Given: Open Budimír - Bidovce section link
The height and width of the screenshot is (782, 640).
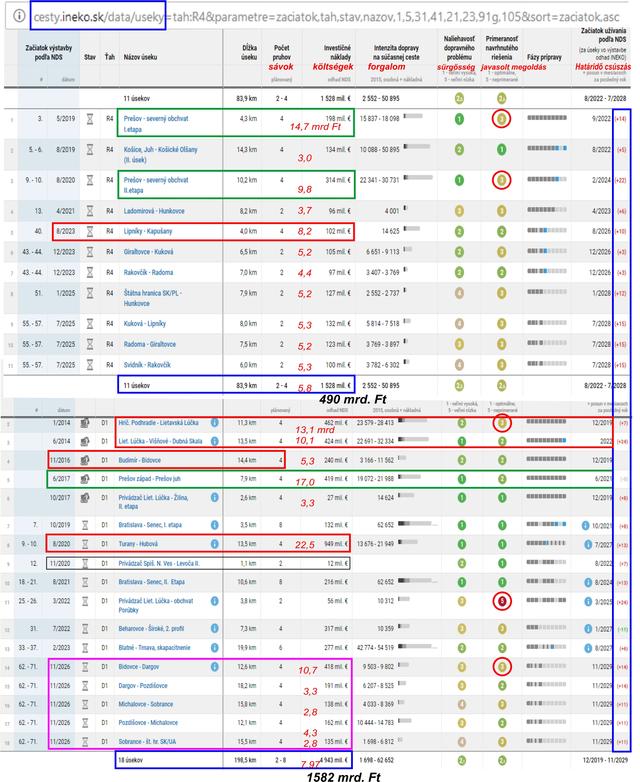Looking at the screenshot, I should [139, 460].
